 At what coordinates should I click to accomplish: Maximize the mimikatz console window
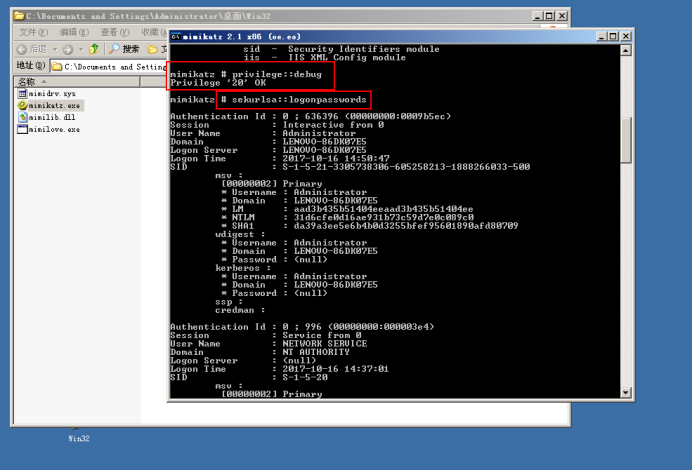[x=613, y=36]
